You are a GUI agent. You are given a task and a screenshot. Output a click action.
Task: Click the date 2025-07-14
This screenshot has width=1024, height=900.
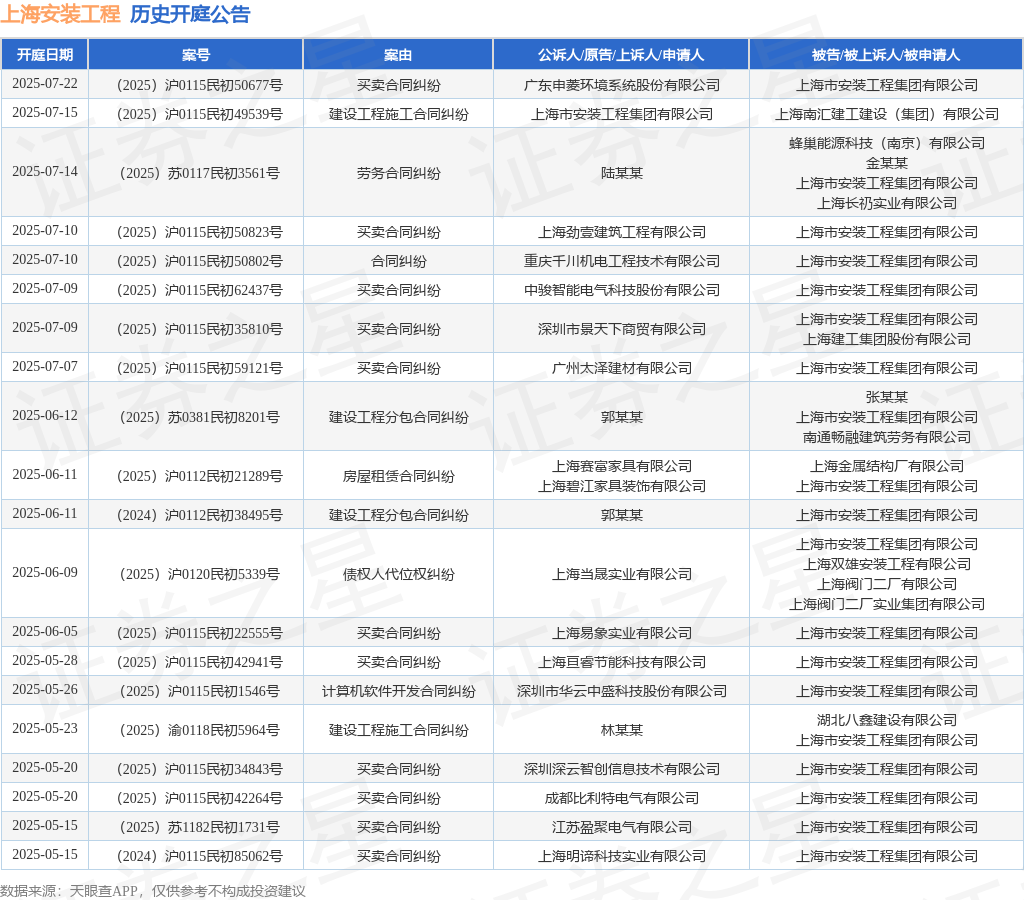click(44, 171)
